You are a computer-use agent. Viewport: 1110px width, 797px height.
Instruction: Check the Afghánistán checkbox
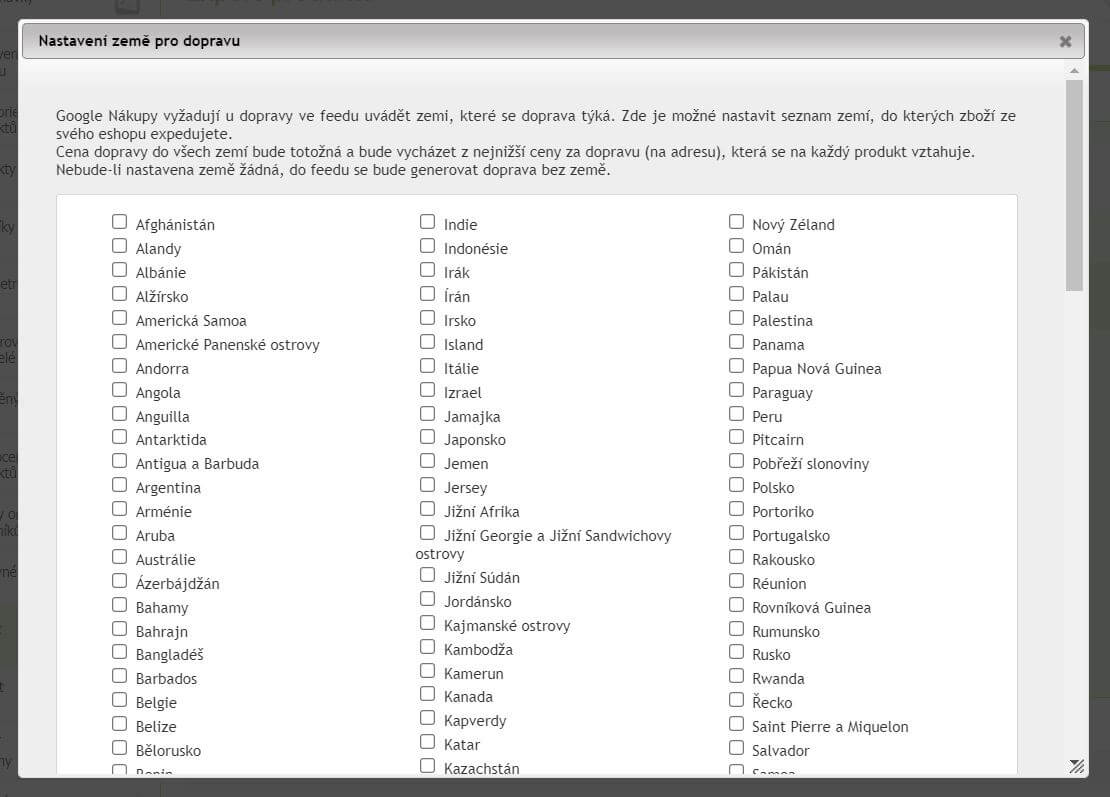click(x=120, y=222)
